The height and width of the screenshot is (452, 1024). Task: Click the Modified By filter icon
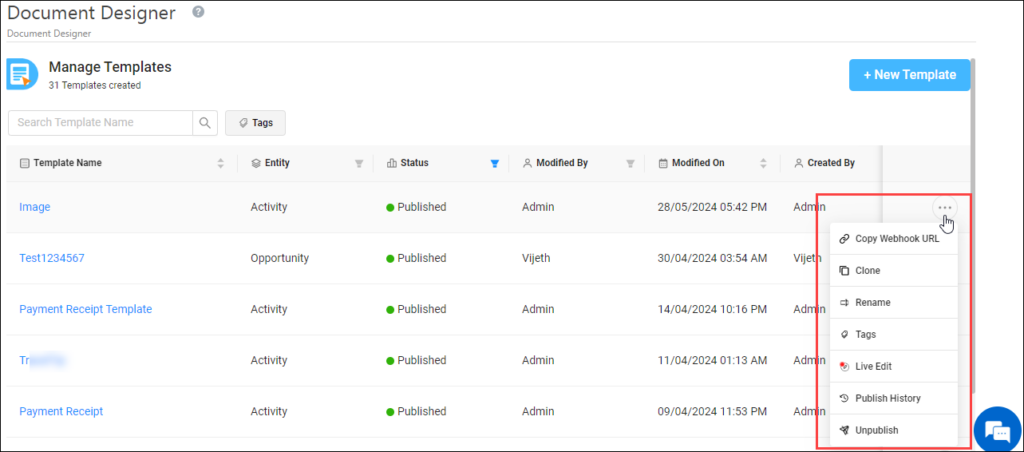point(630,163)
